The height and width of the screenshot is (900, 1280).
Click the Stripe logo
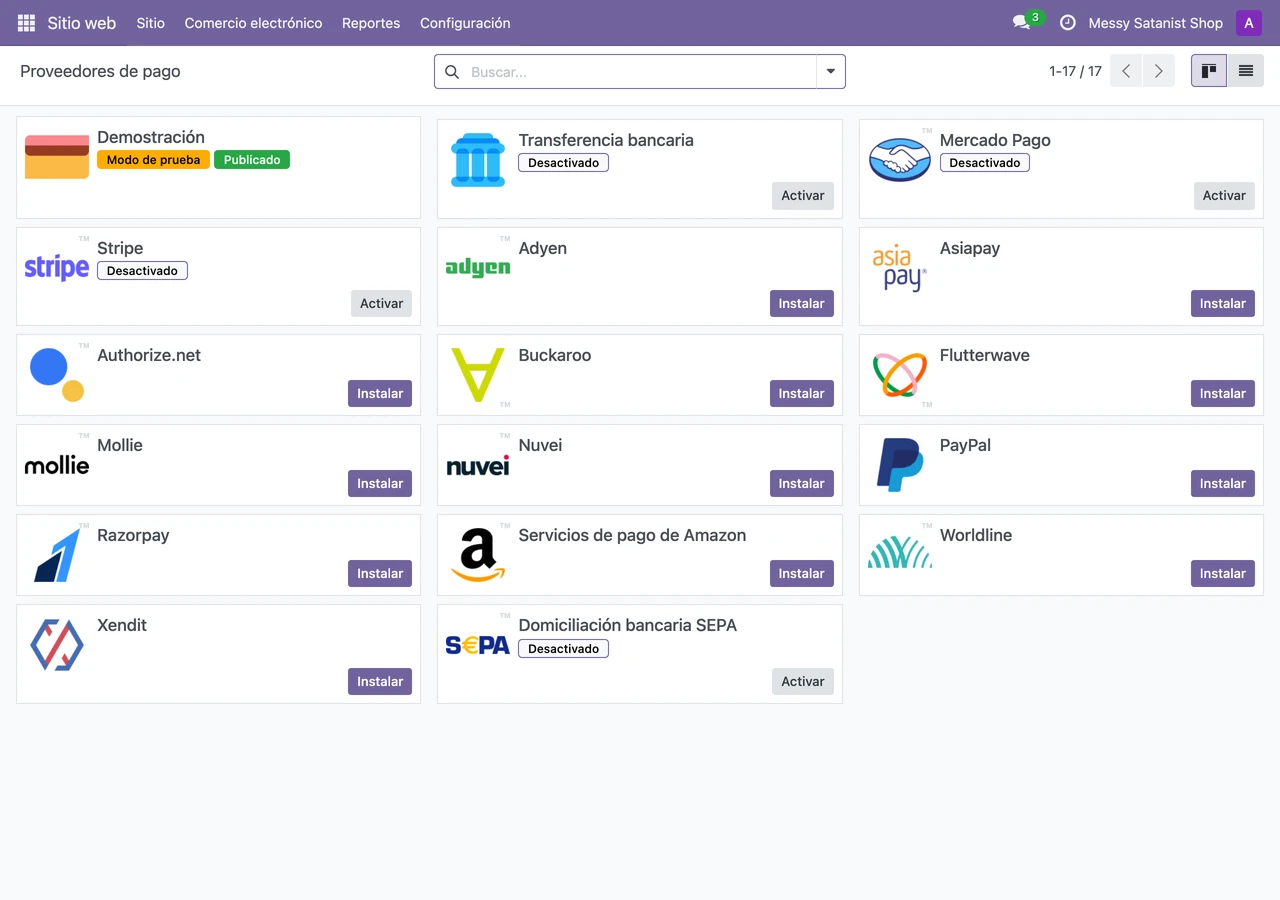(x=57, y=267)
